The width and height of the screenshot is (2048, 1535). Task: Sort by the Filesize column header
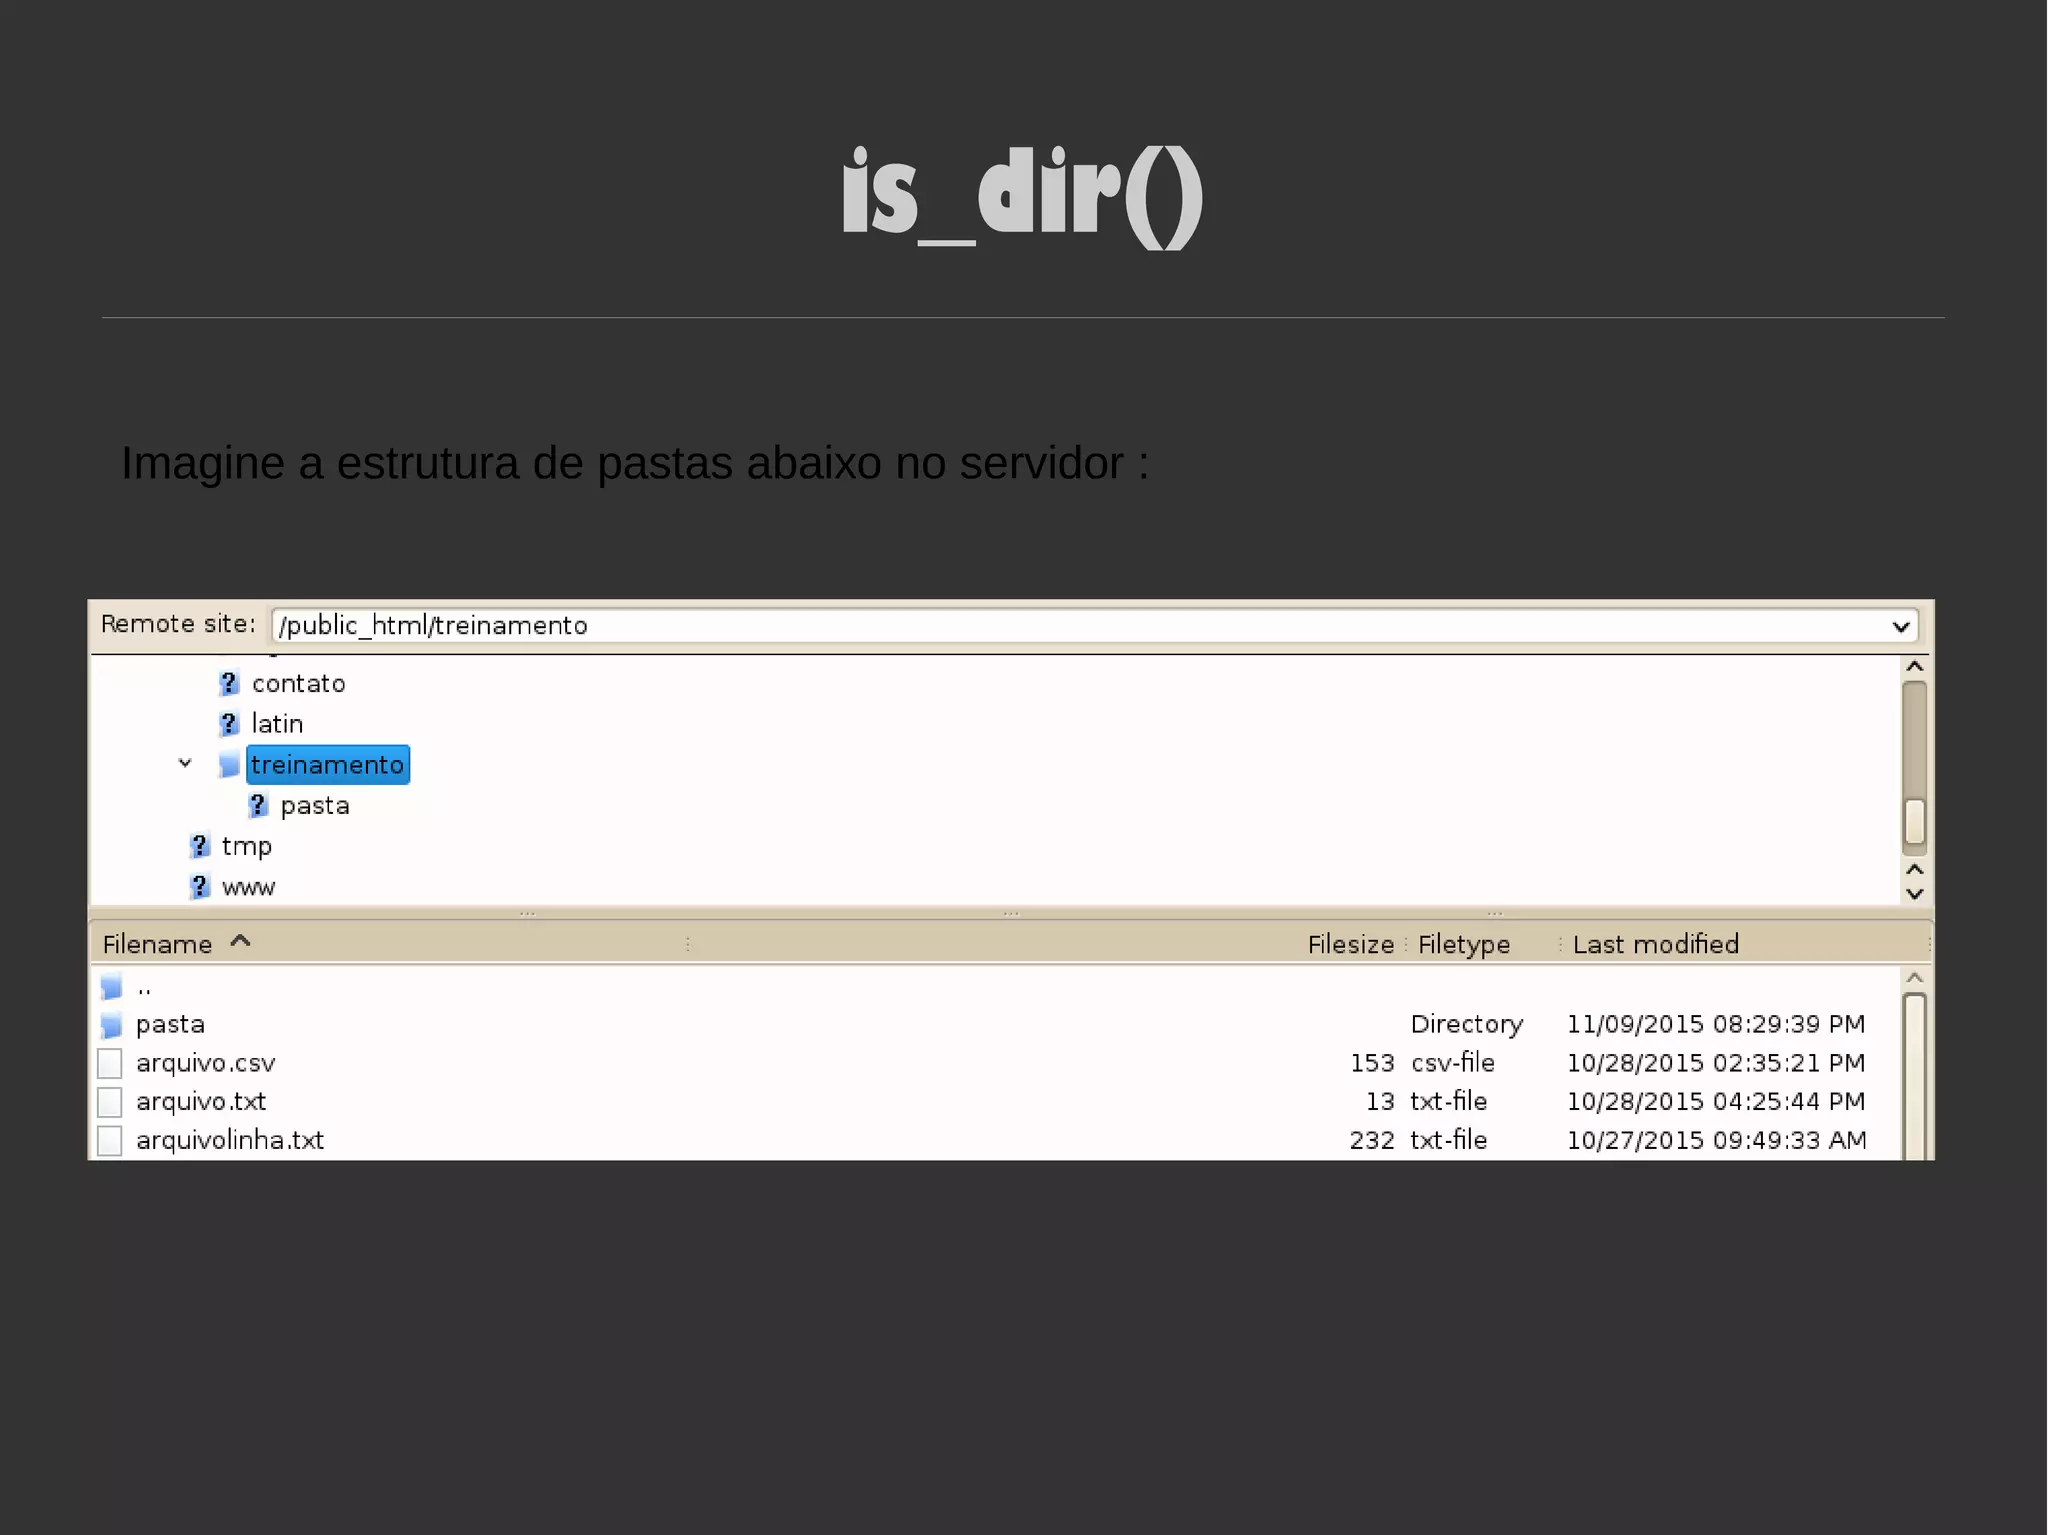(1350, 944)
